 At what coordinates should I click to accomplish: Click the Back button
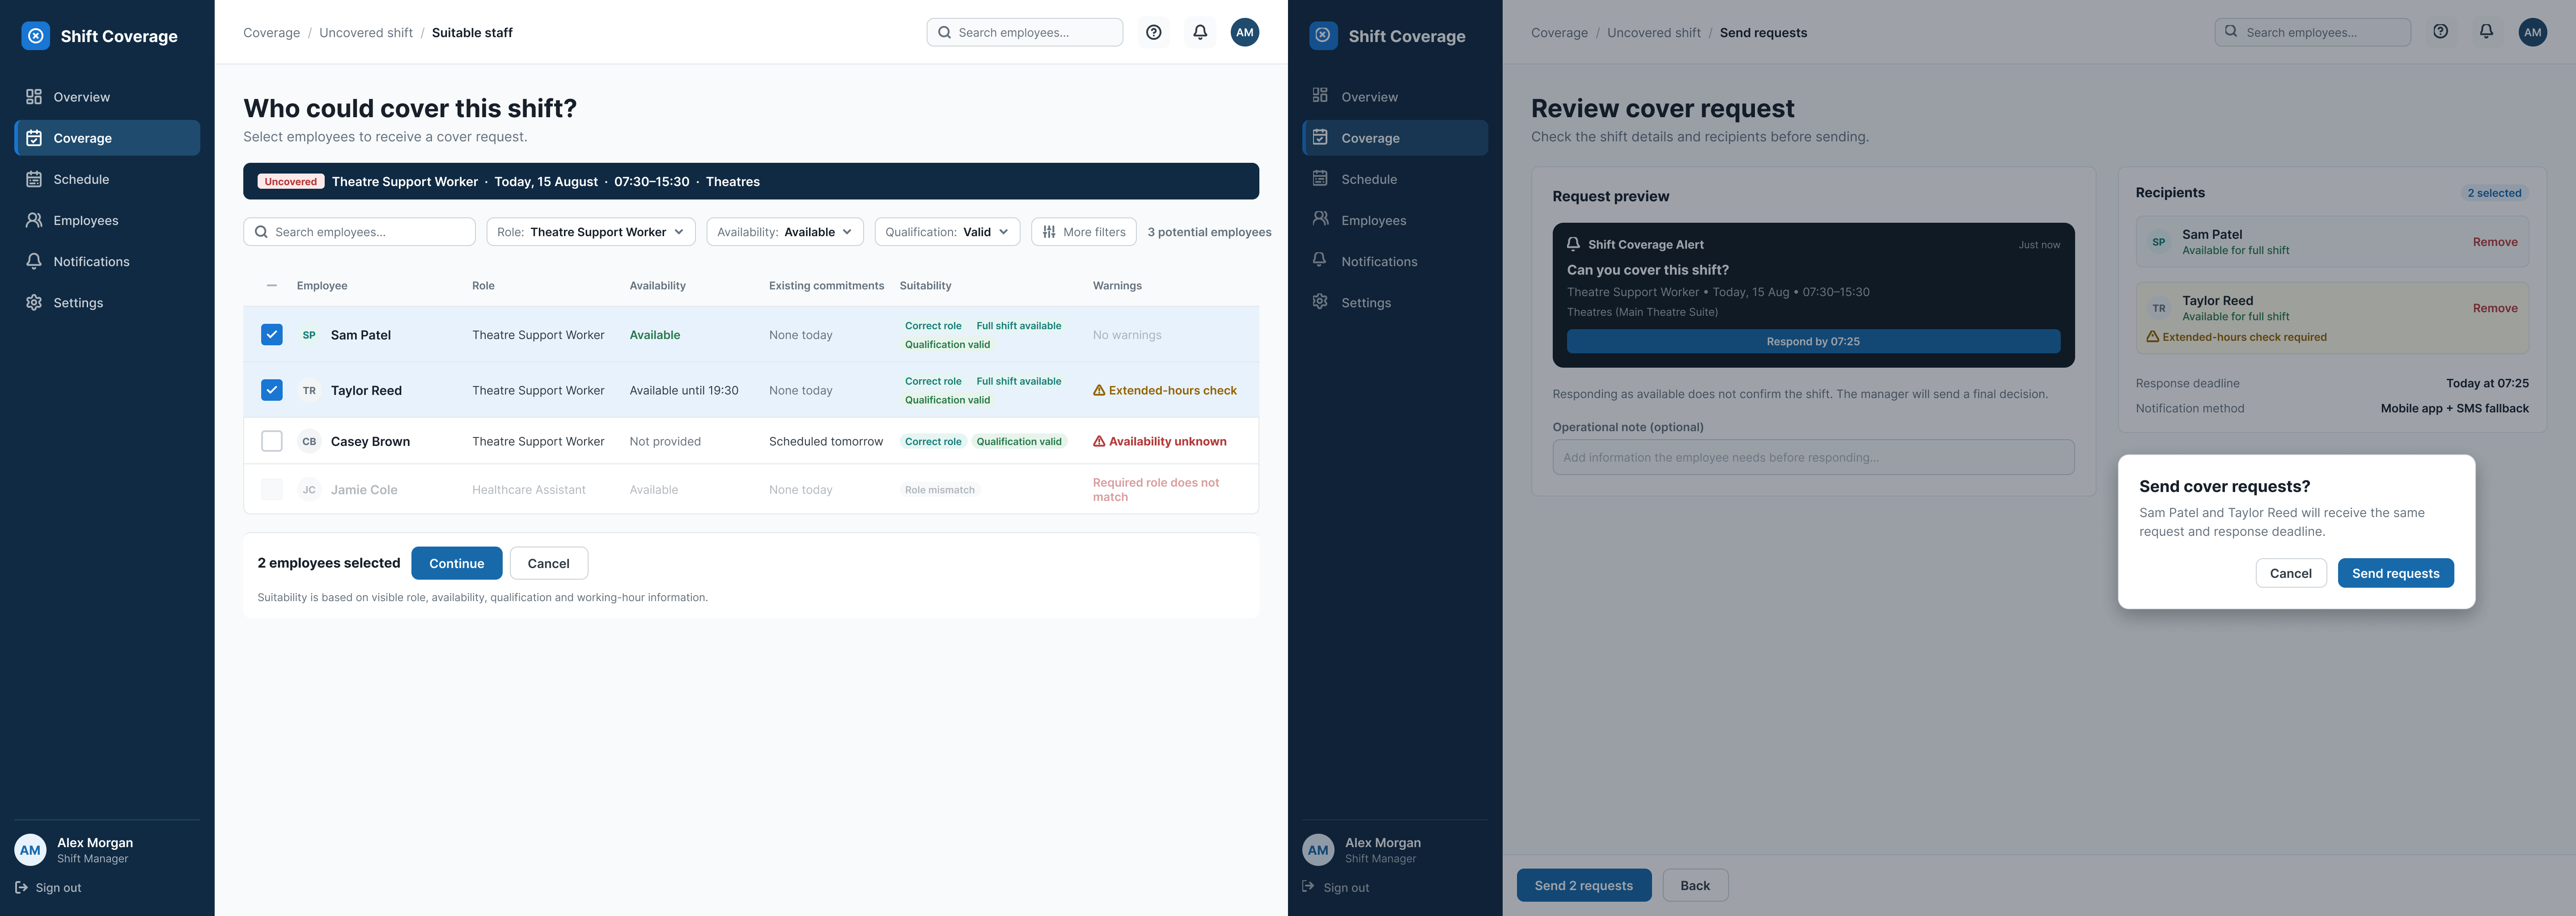[x=1695, y=885]
